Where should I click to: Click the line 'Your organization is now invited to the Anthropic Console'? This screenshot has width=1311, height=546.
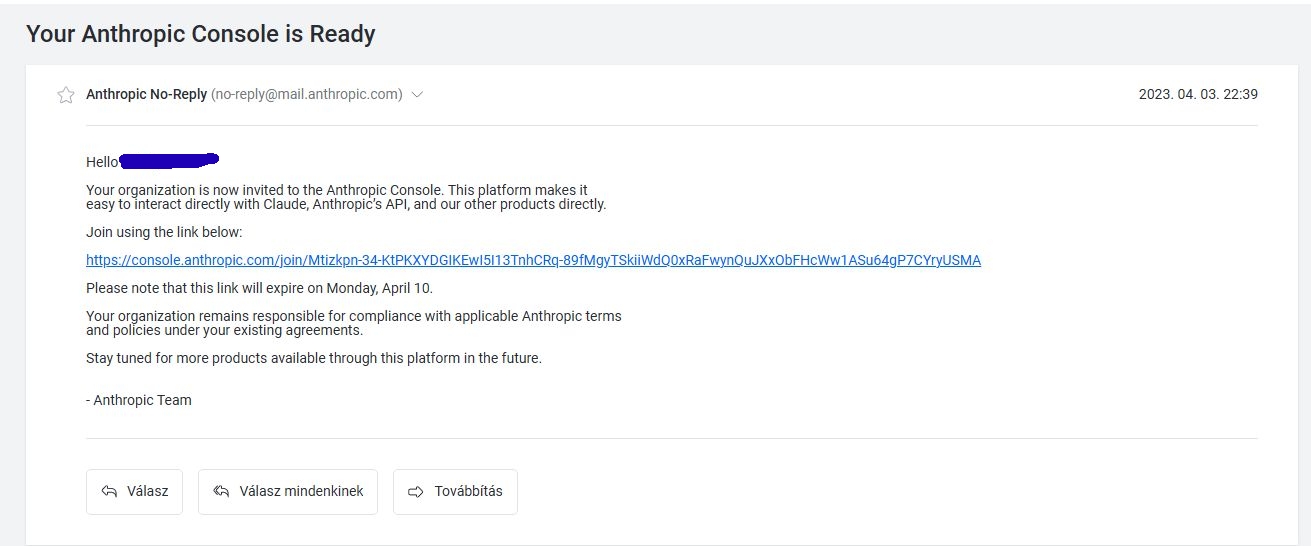(337, 190)
